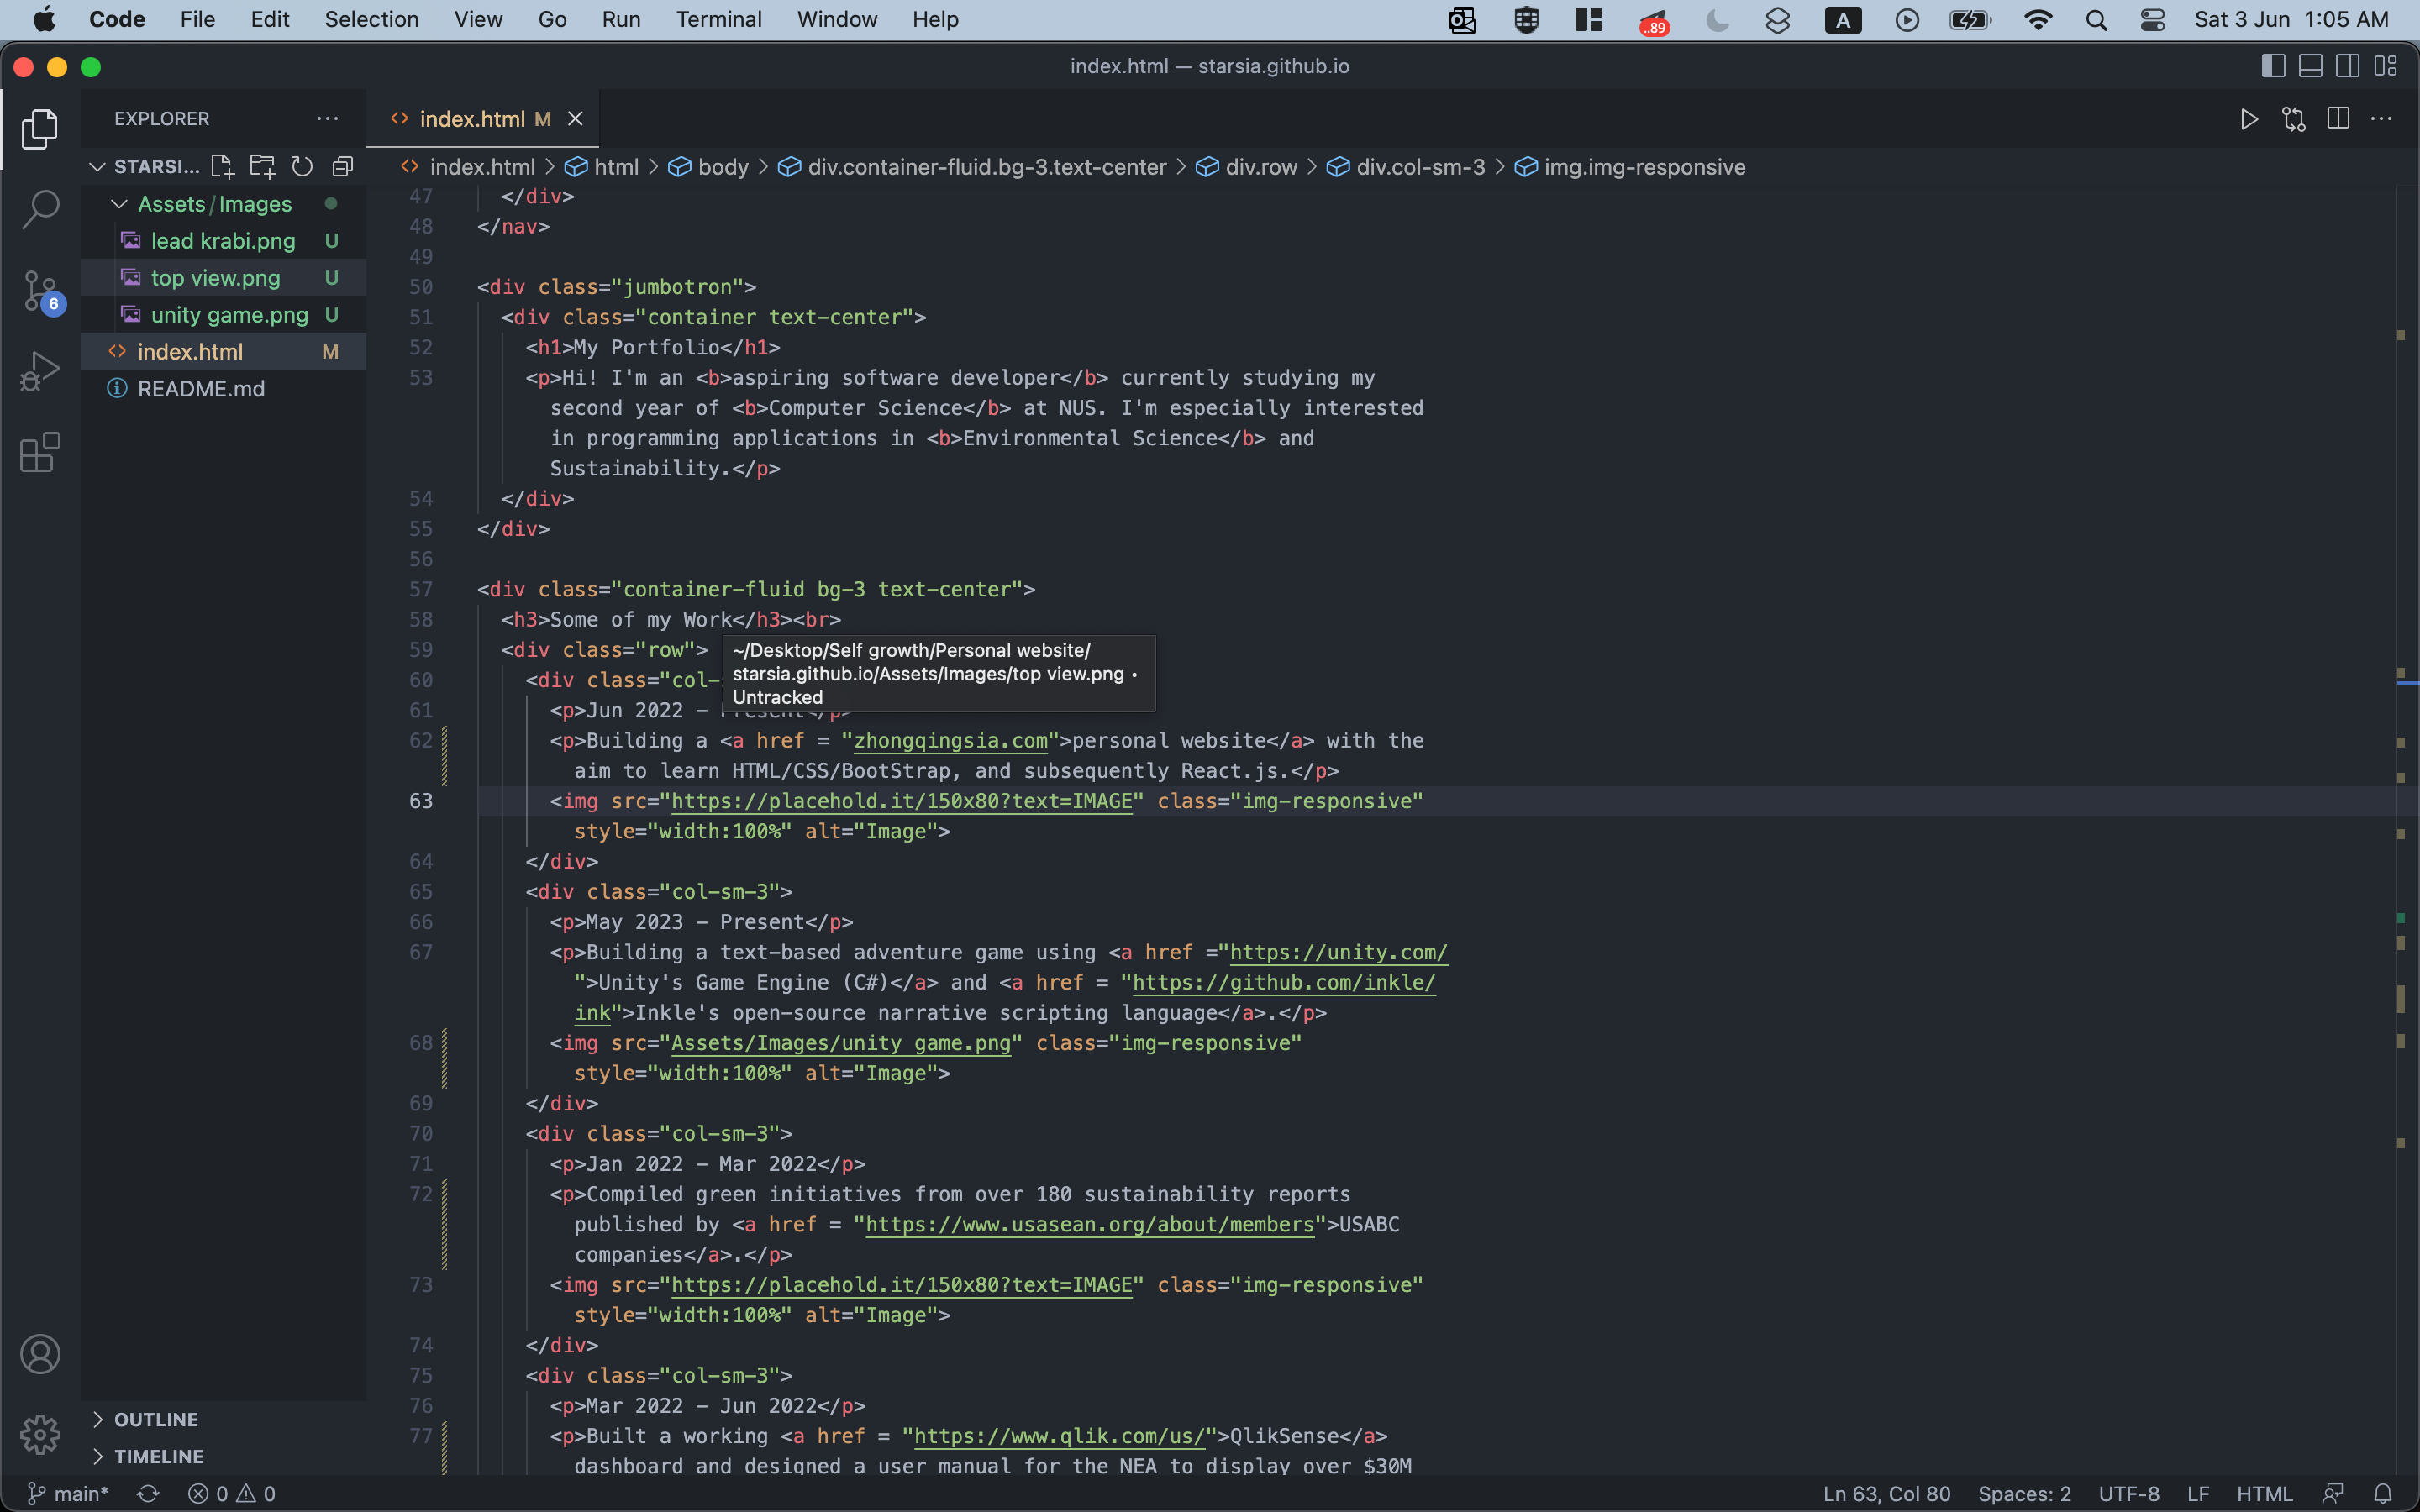This screenshot has height=1512, width=2420.
Task: Open the Go menu
Action: pyautogui.click(x=552, y=20)
